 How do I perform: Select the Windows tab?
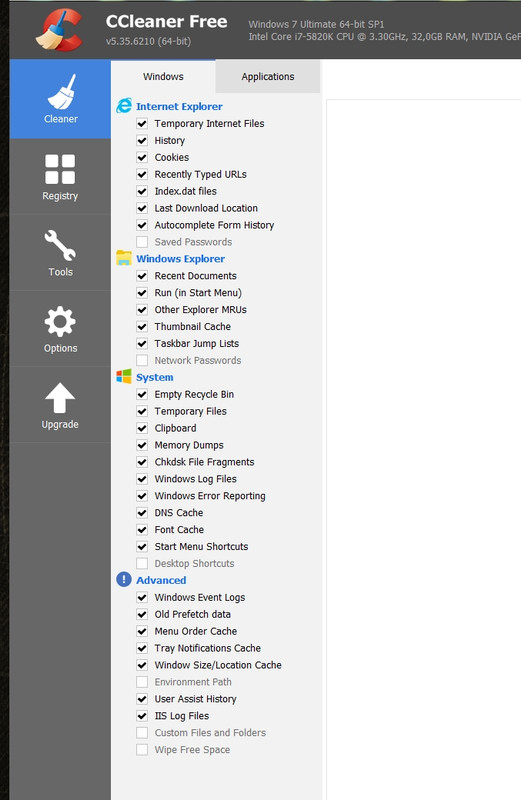tap(163, 77)
